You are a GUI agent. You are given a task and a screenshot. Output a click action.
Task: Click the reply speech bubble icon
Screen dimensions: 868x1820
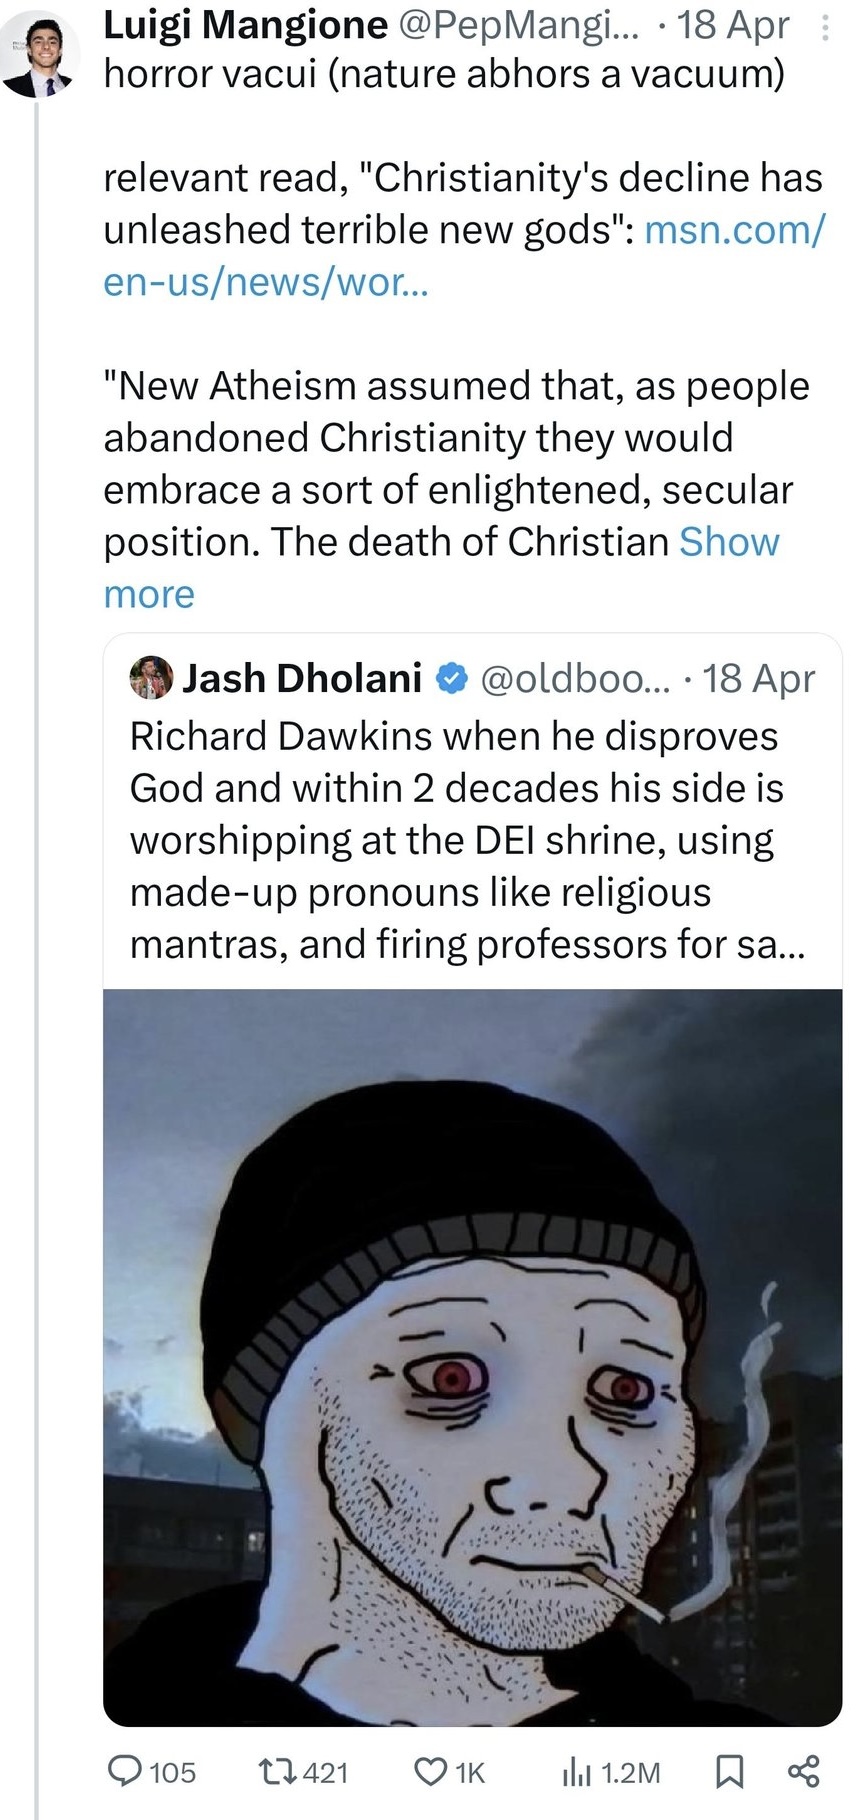(x=125, y=1771)
